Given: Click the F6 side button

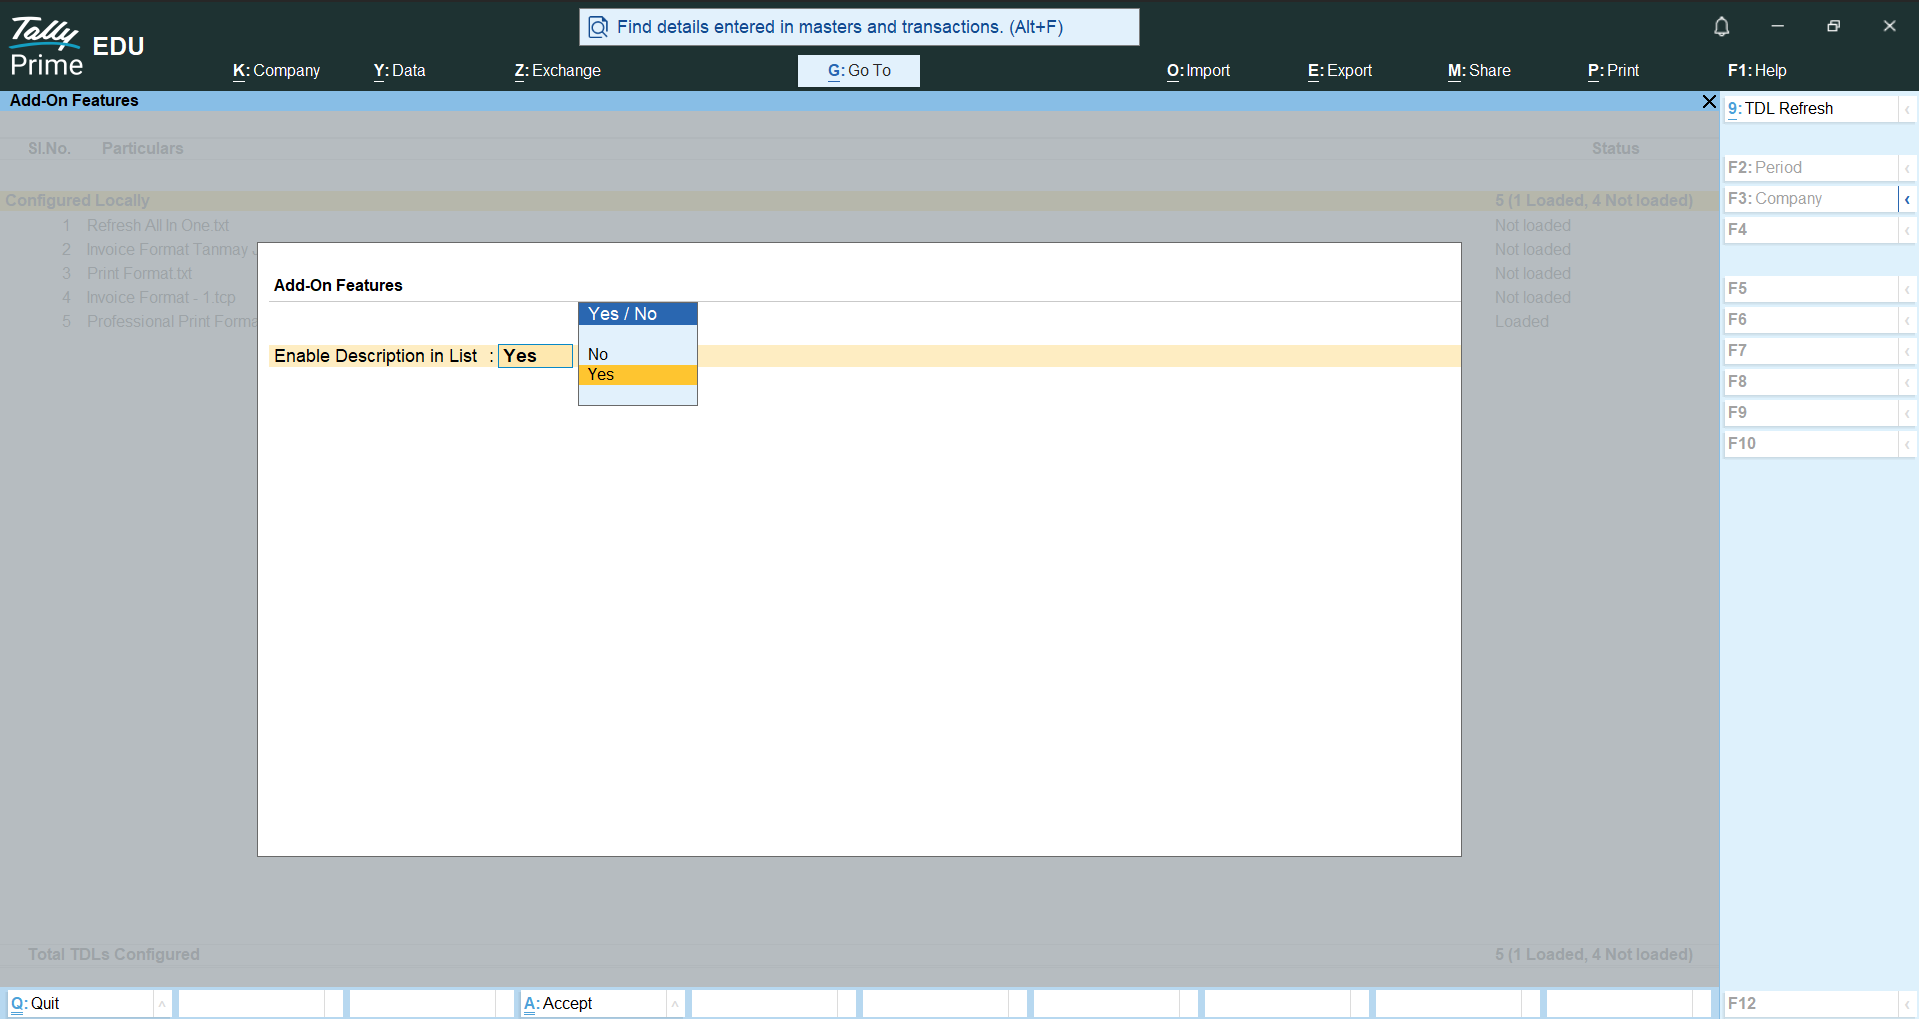Looking at the screenshot, I should (1810, 320).
